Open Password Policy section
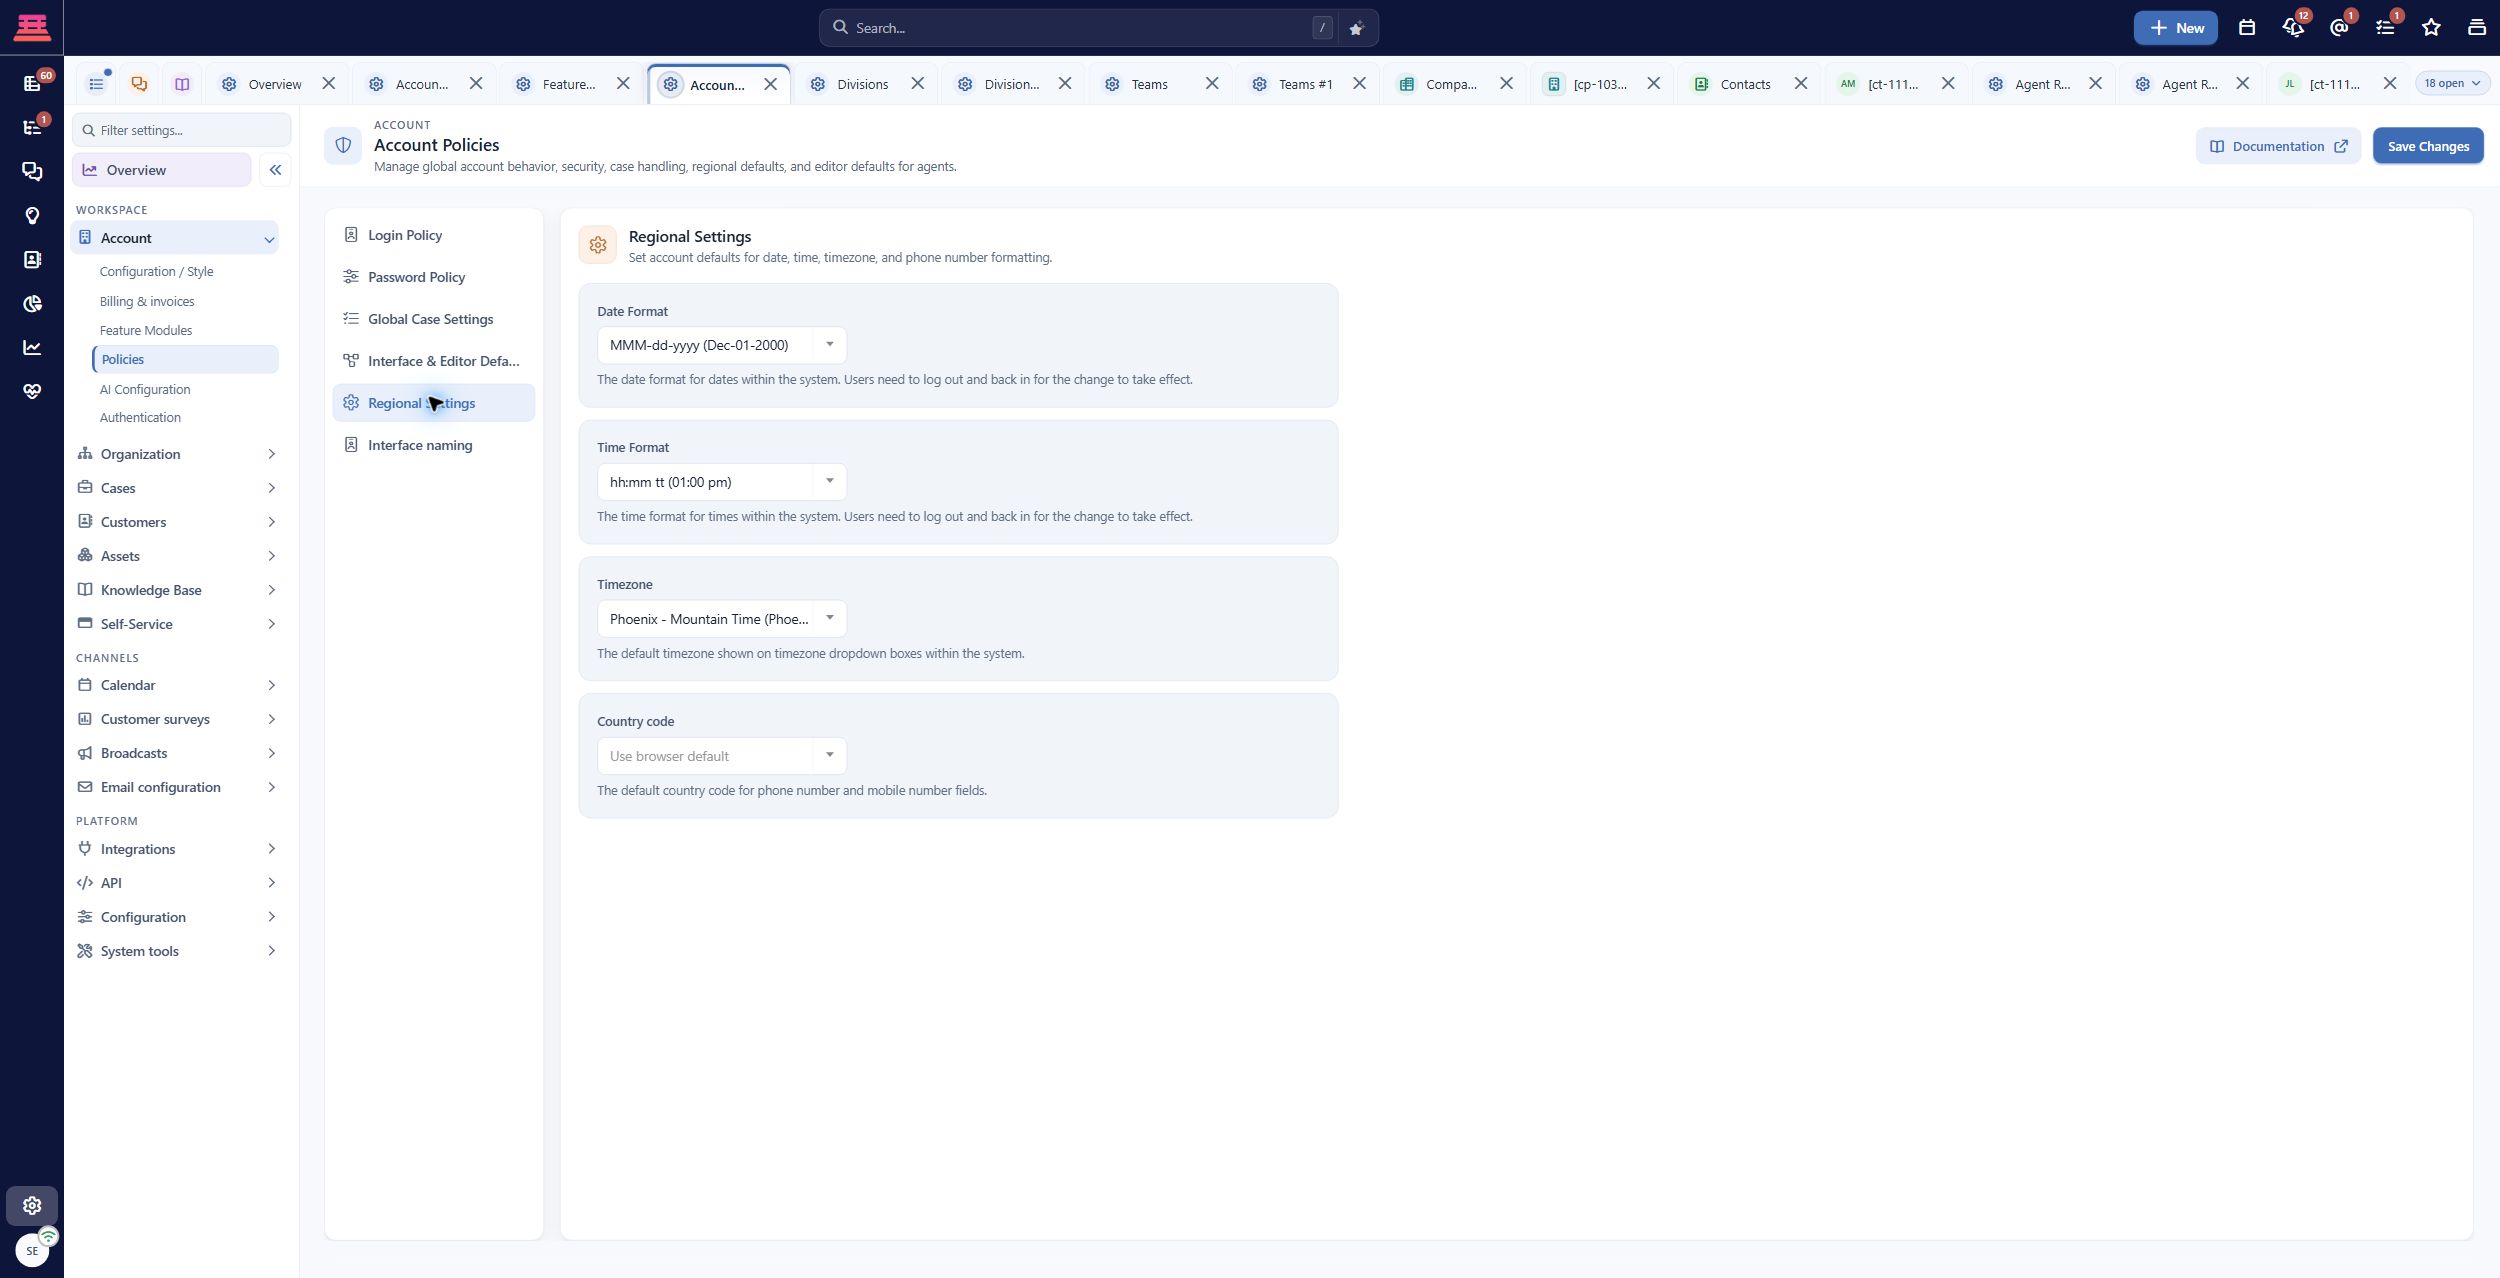The height and width of the screenshot is (1278, 2500). click(434, 277)
